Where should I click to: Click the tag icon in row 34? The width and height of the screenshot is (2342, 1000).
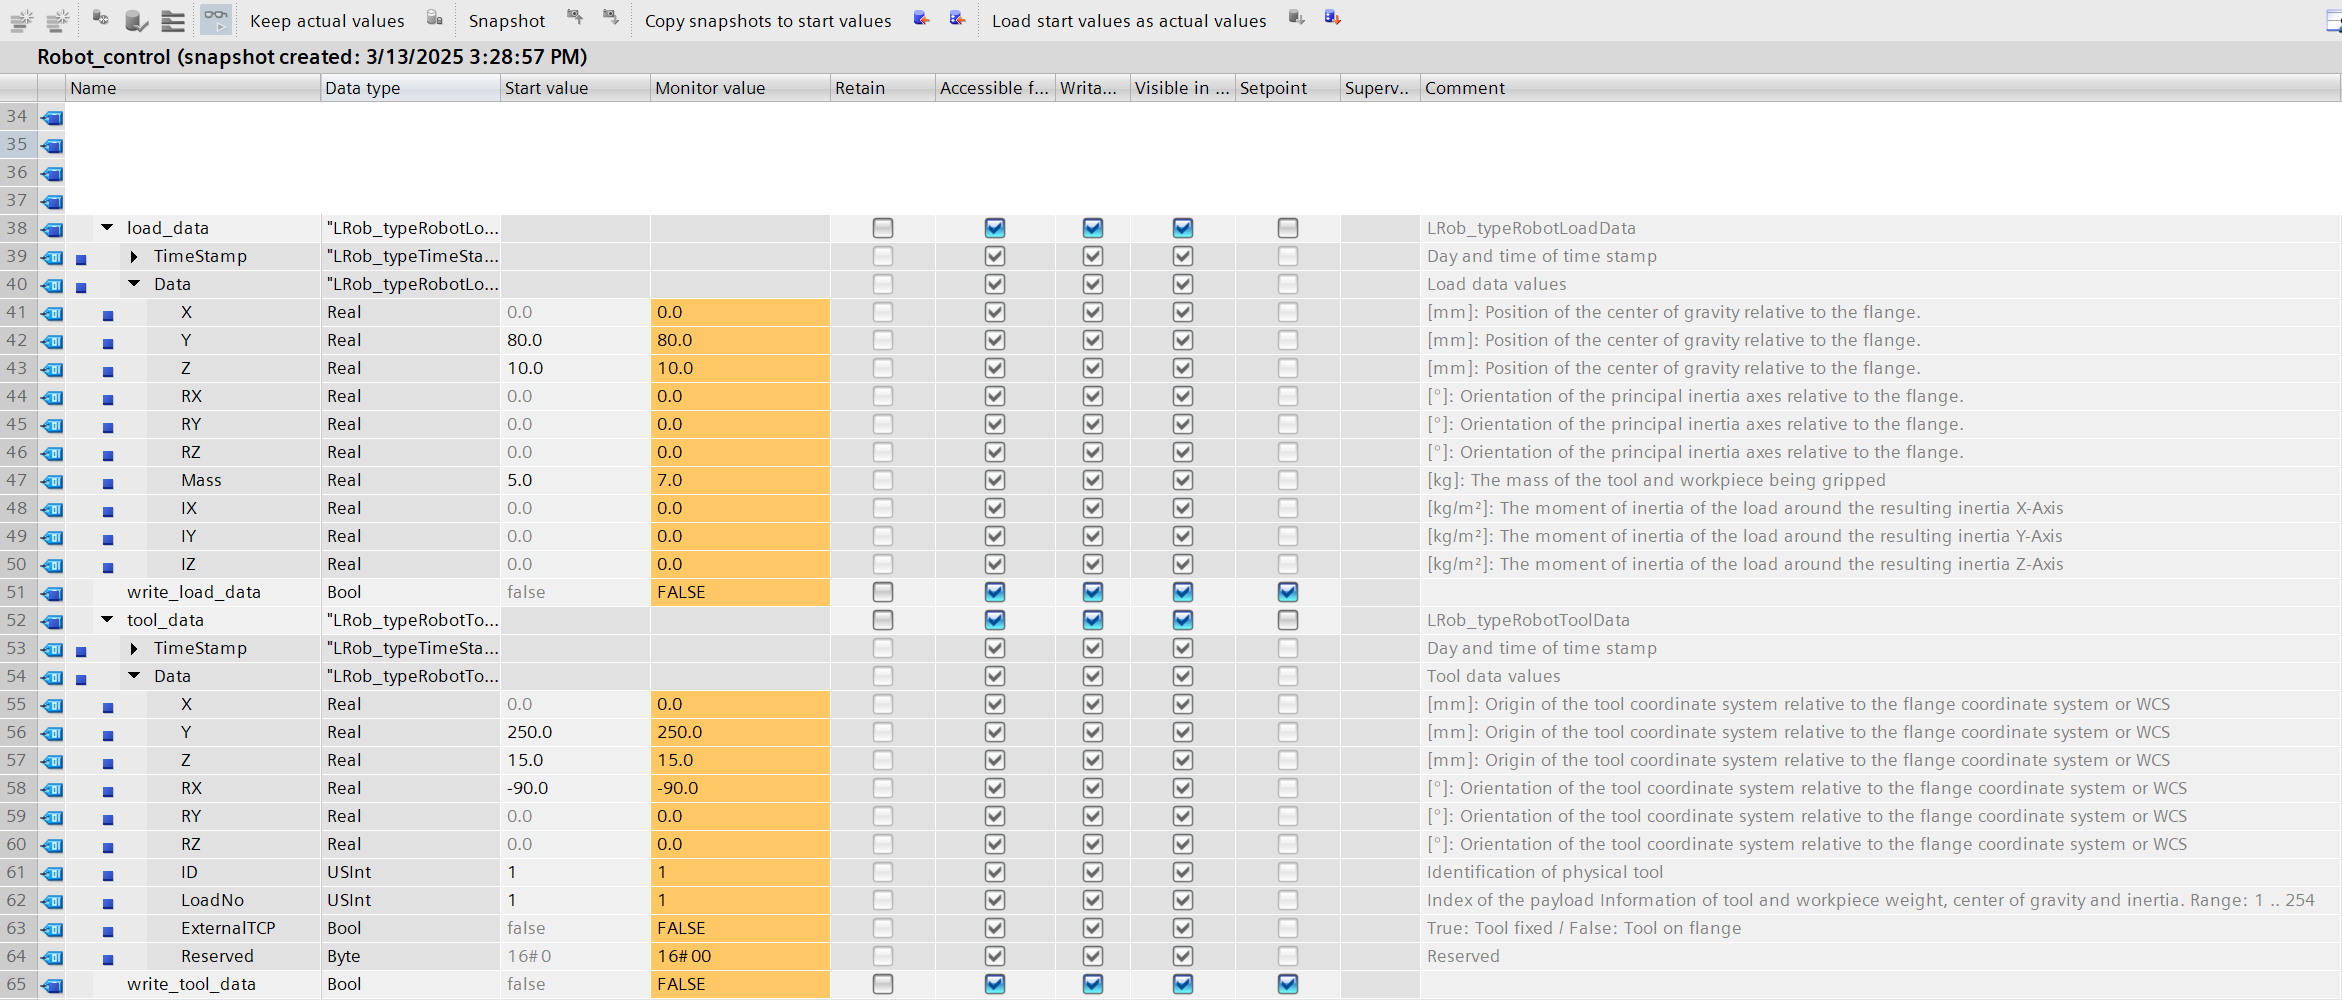pyautogui.click(x=52, y=118)
